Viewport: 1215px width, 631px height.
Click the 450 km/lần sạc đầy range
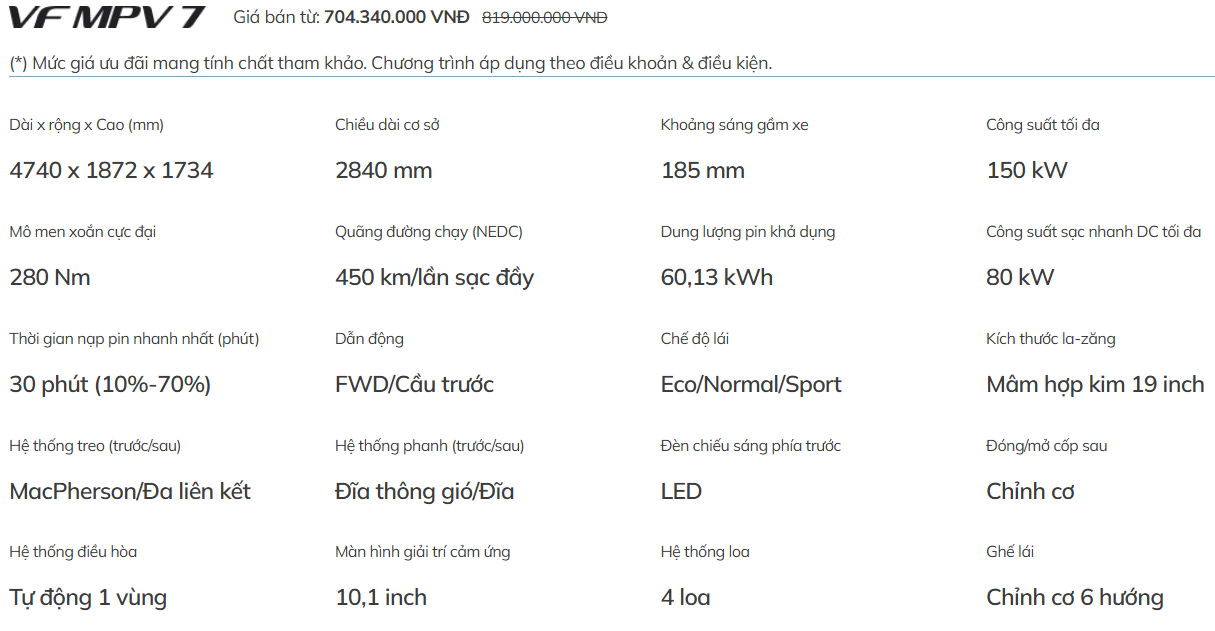(435, 277)
